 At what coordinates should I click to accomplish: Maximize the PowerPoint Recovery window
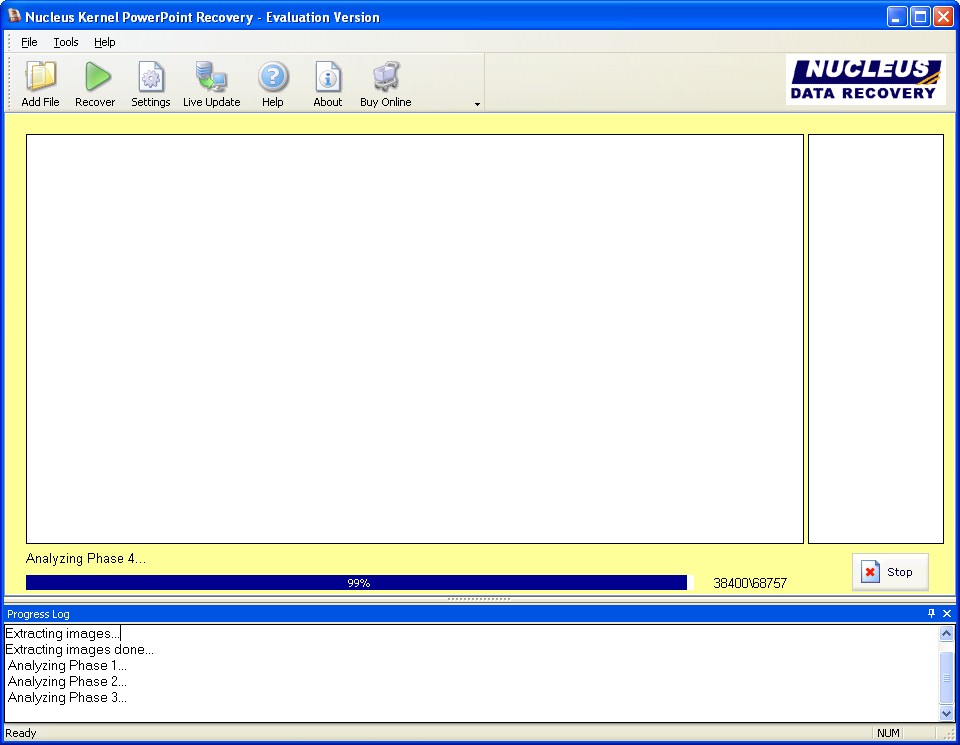920,17
